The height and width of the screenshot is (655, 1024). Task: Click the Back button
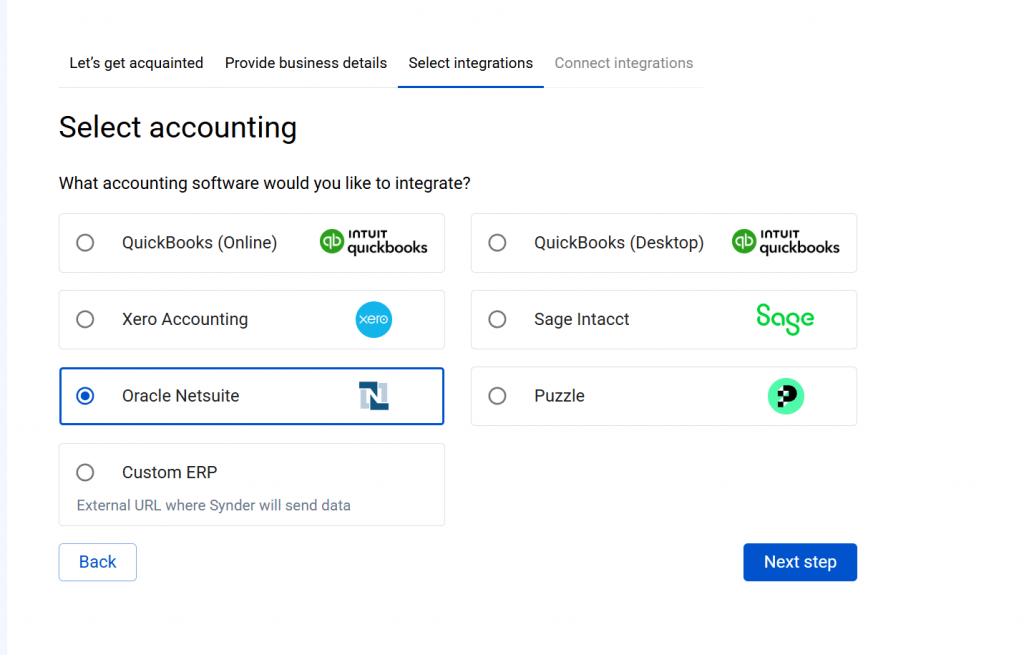pyautogui.click(x=97, y=562)
